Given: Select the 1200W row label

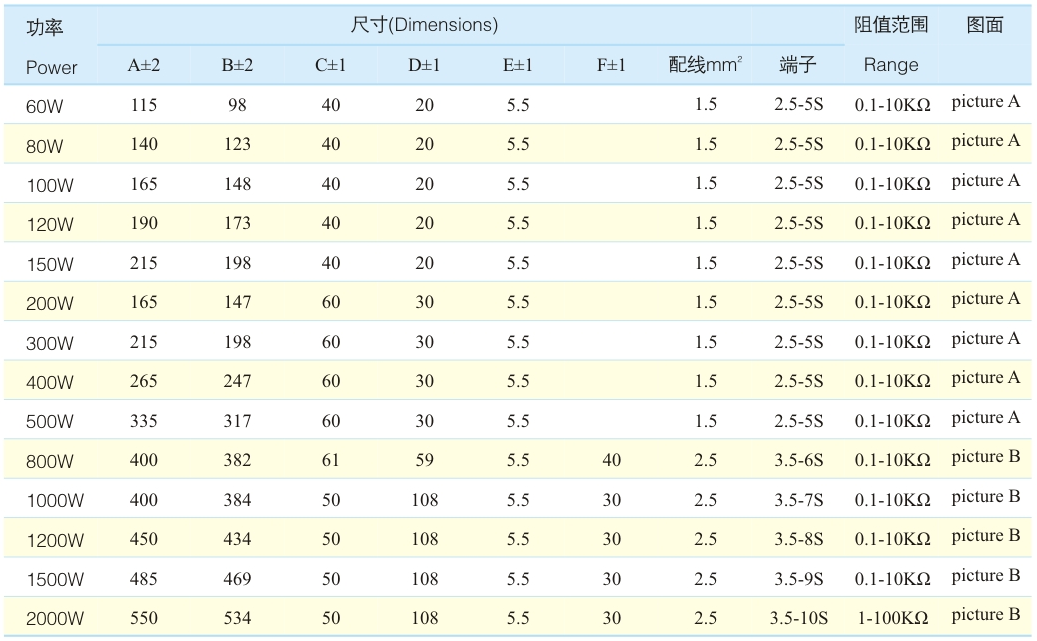Looking at the screenshot, I should coord(55,540).
